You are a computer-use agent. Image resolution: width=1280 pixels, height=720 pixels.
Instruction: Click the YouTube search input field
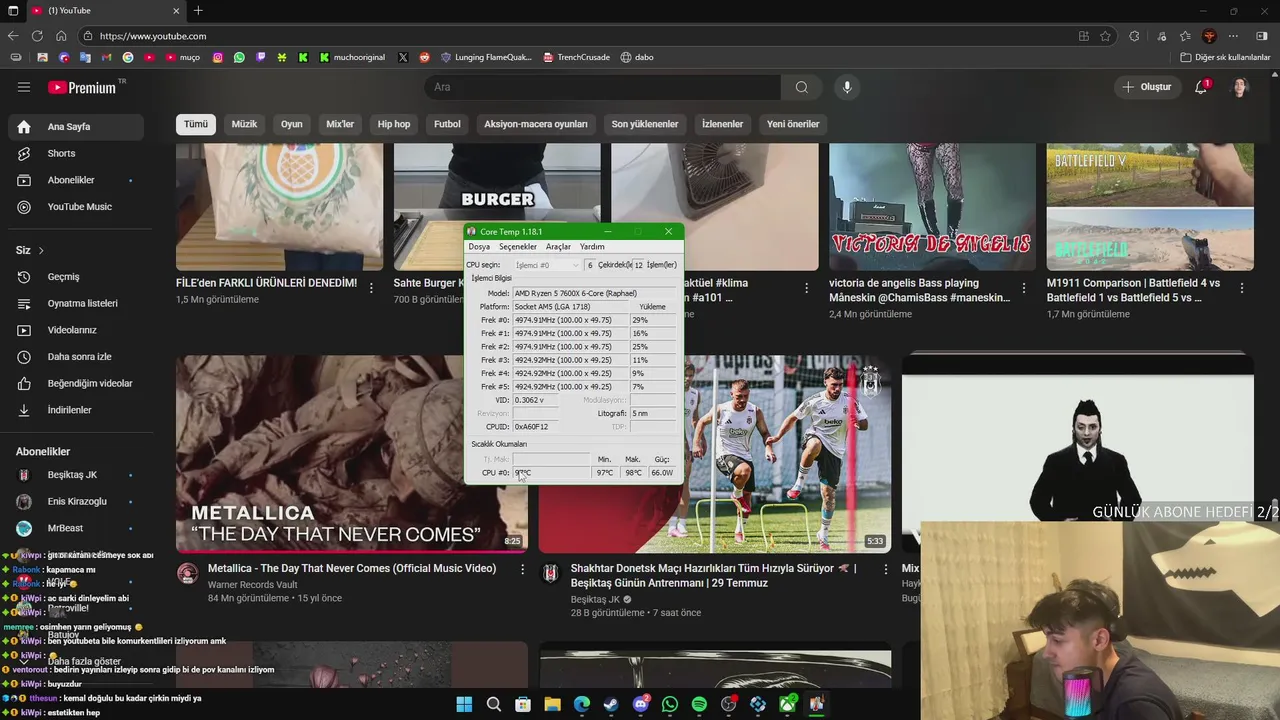point(603,87)
